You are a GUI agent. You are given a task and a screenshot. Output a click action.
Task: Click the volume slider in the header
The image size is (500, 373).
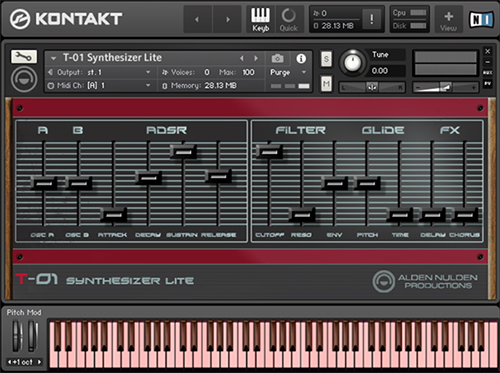tap(446, 87)
